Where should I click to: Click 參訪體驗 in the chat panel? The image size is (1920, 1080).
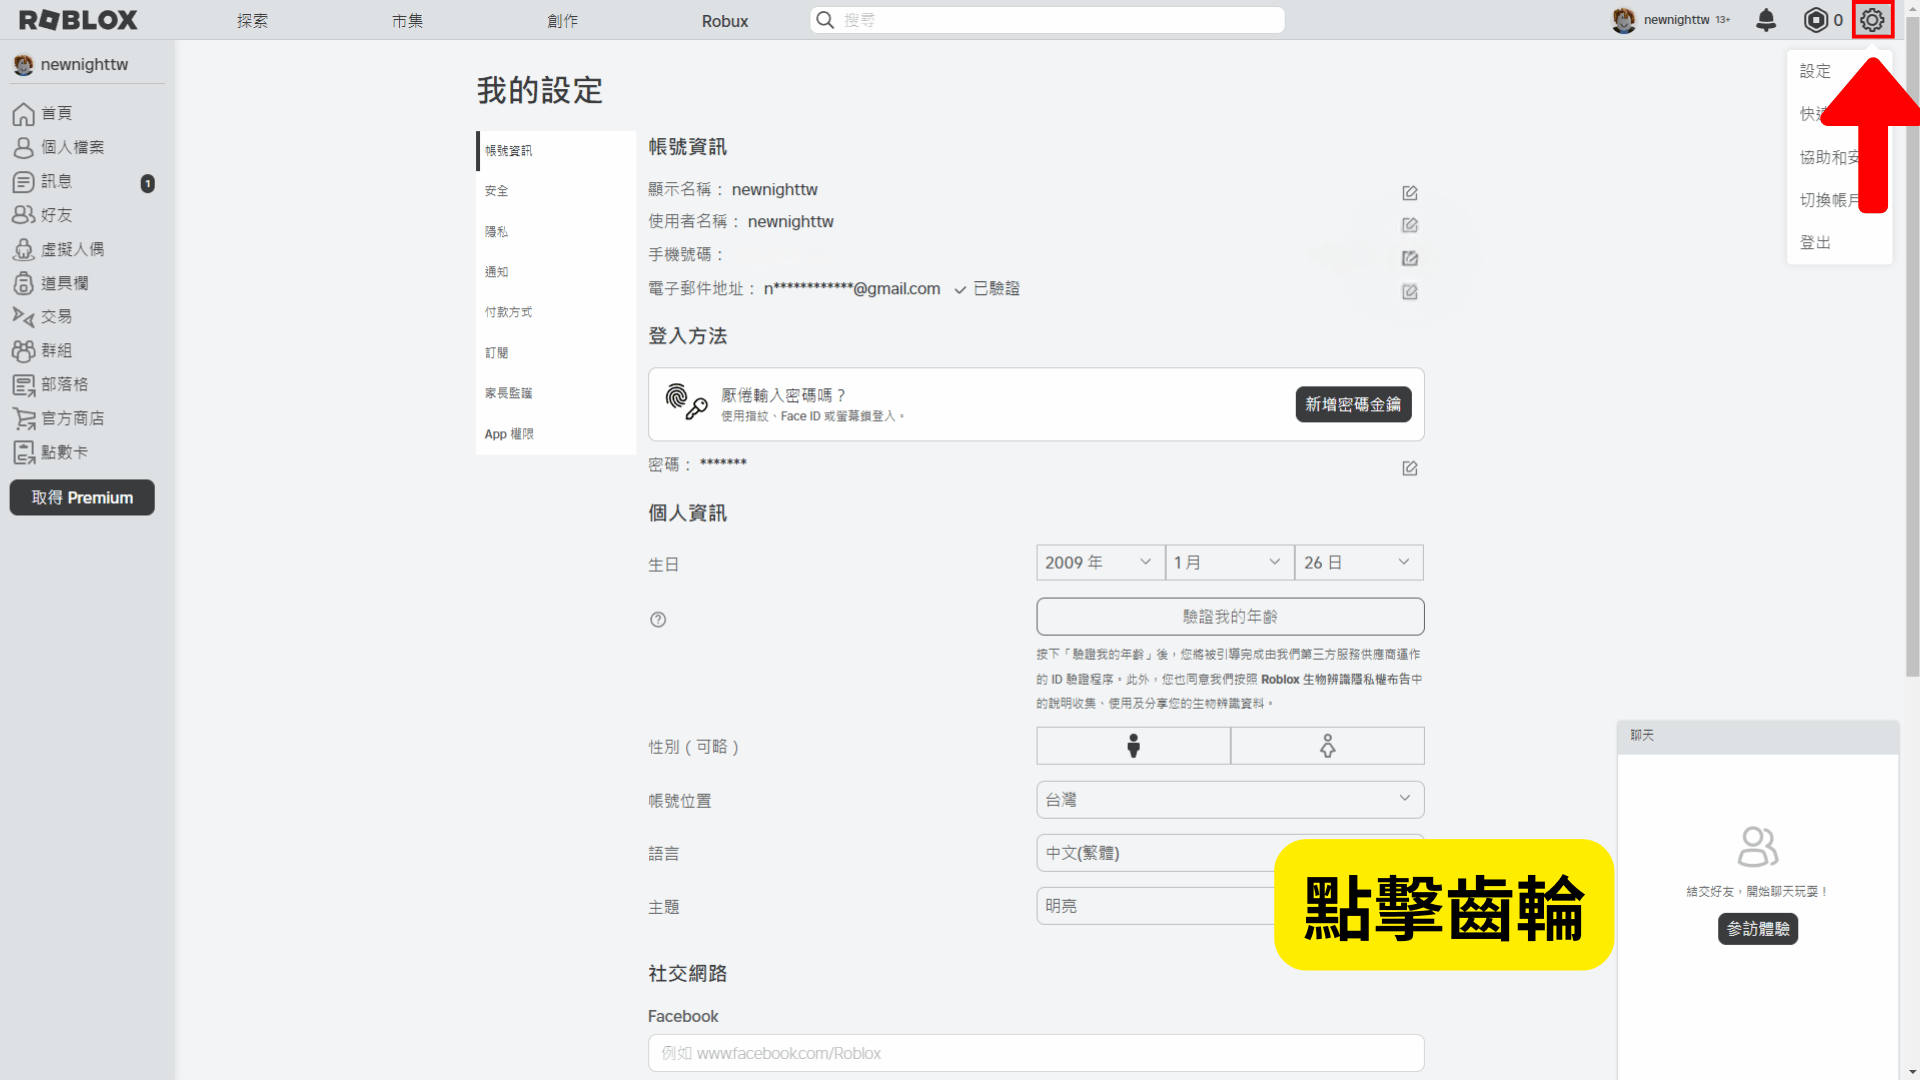click(1758, 929)
